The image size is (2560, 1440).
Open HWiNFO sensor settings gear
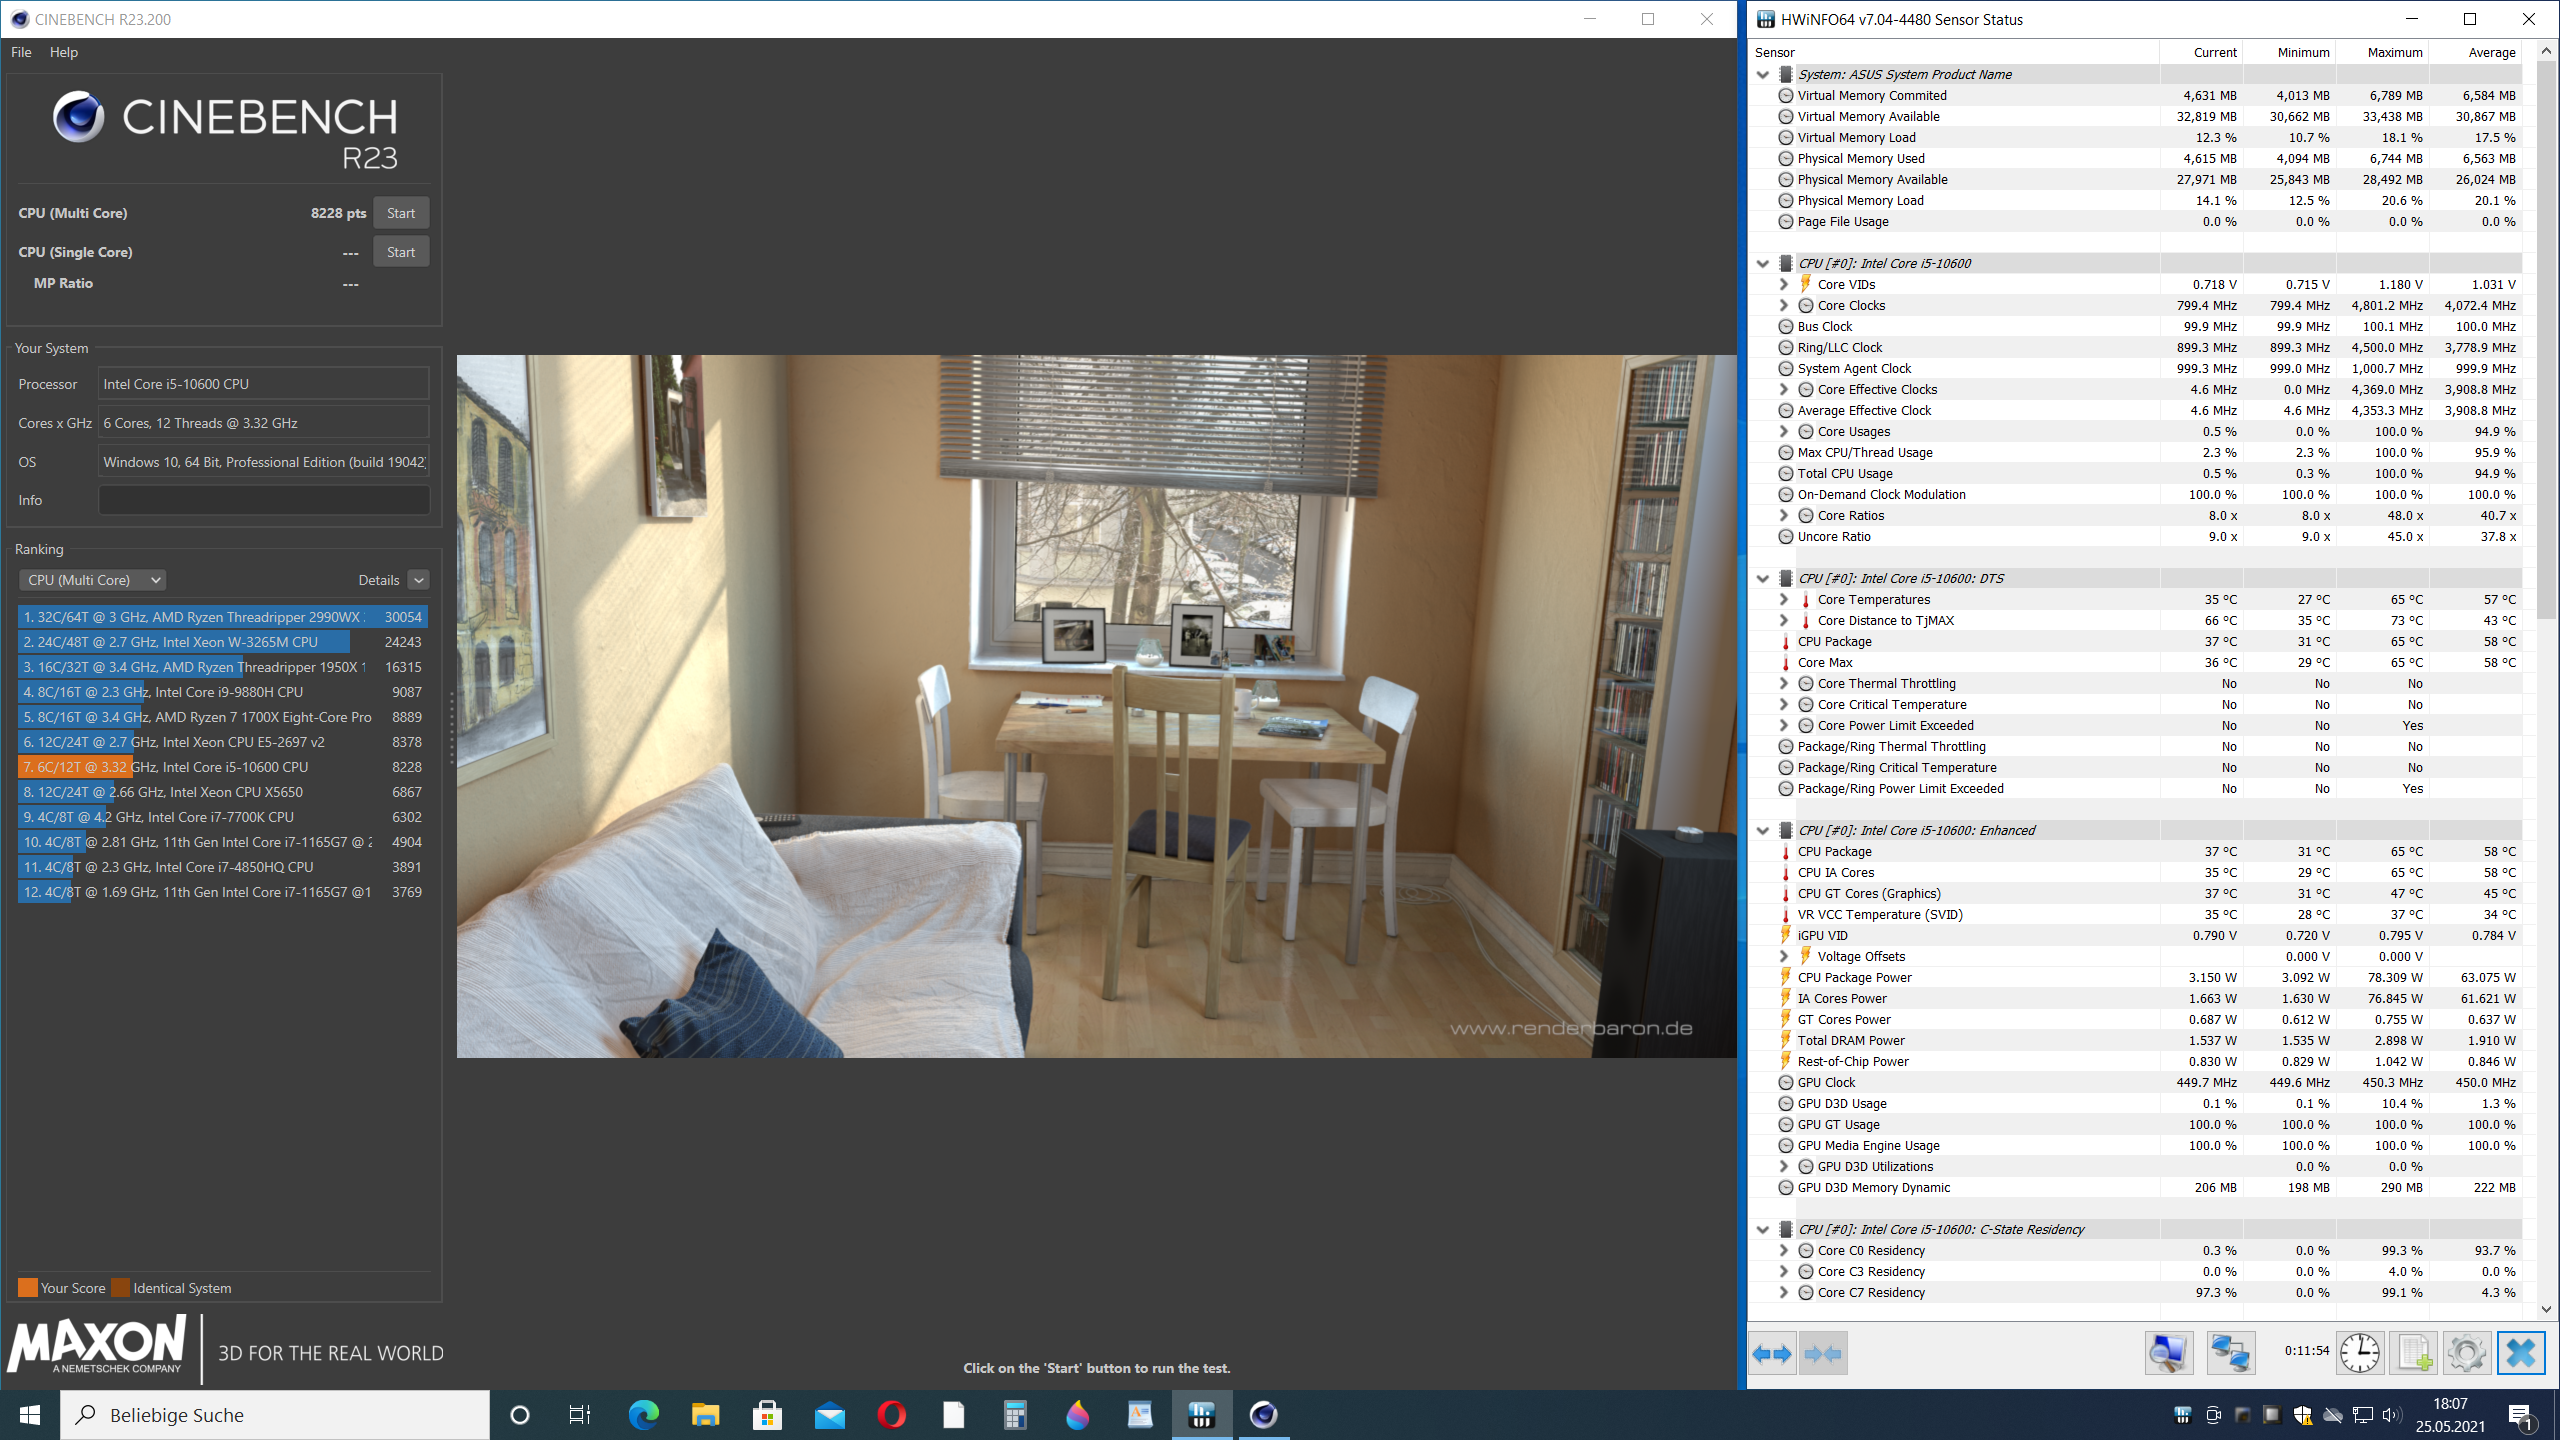pos(2466,1354)
